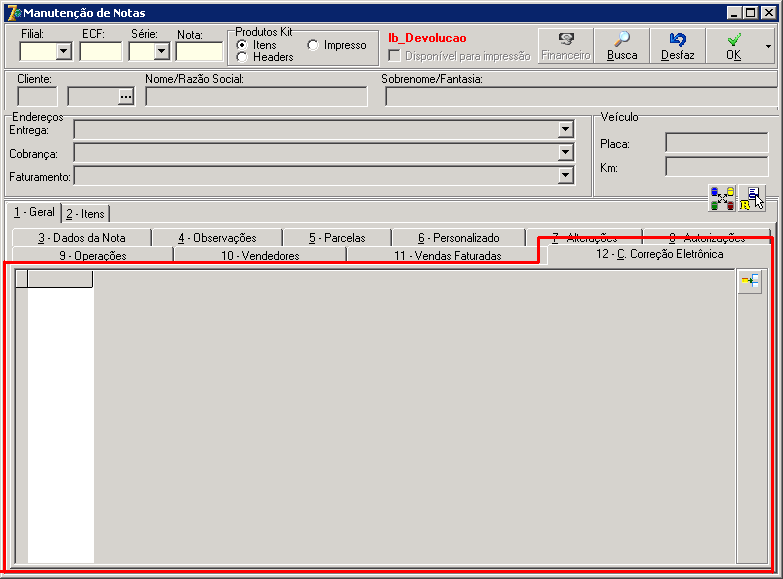Select the Headers radio option
Screen dimensions: 783x579
(242, 57)
